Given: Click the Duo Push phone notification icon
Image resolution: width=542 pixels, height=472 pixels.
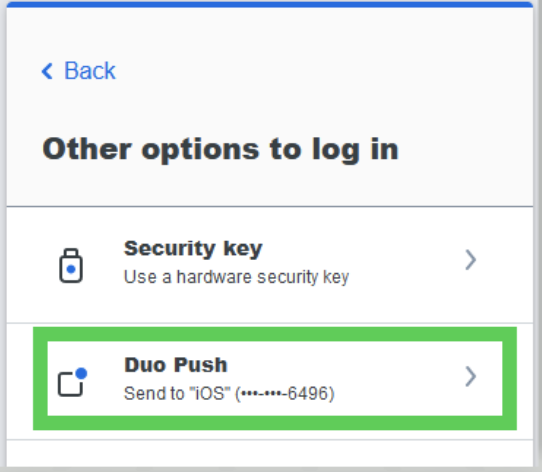Looking at the screenshot, I should (72, 382).
